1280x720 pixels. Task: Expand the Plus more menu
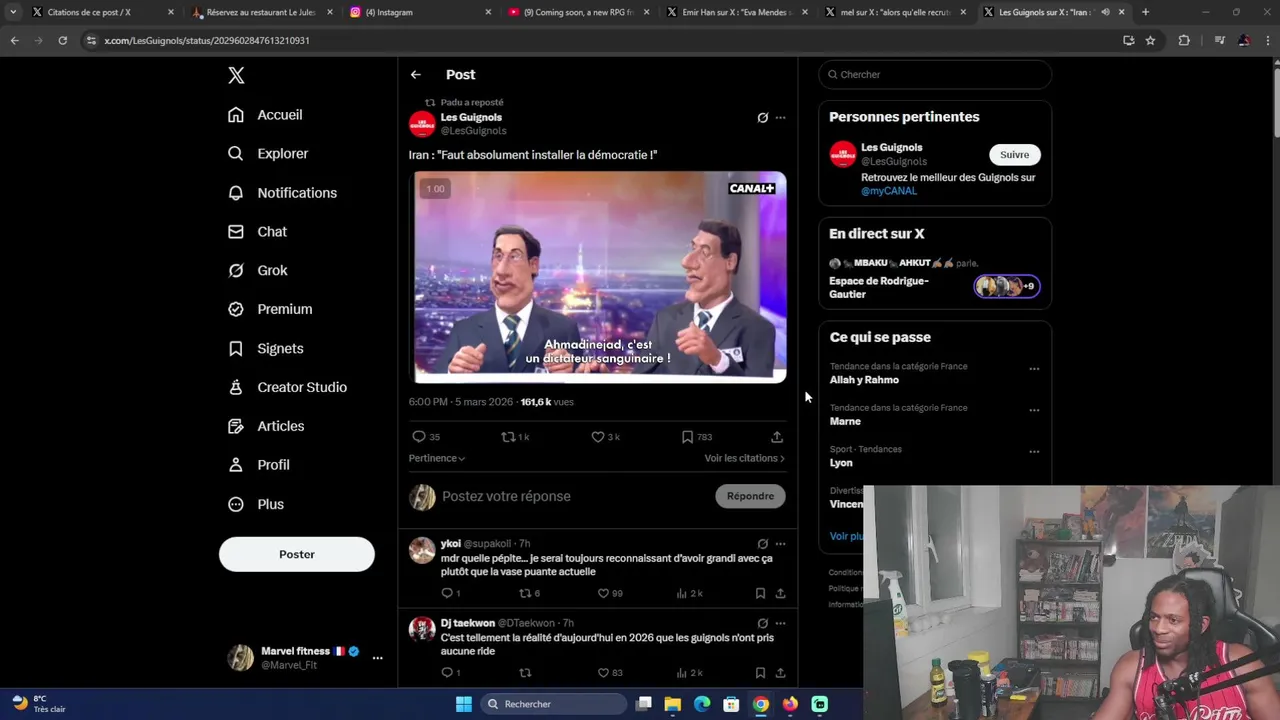pyautogui.click(x=256, y=505)
